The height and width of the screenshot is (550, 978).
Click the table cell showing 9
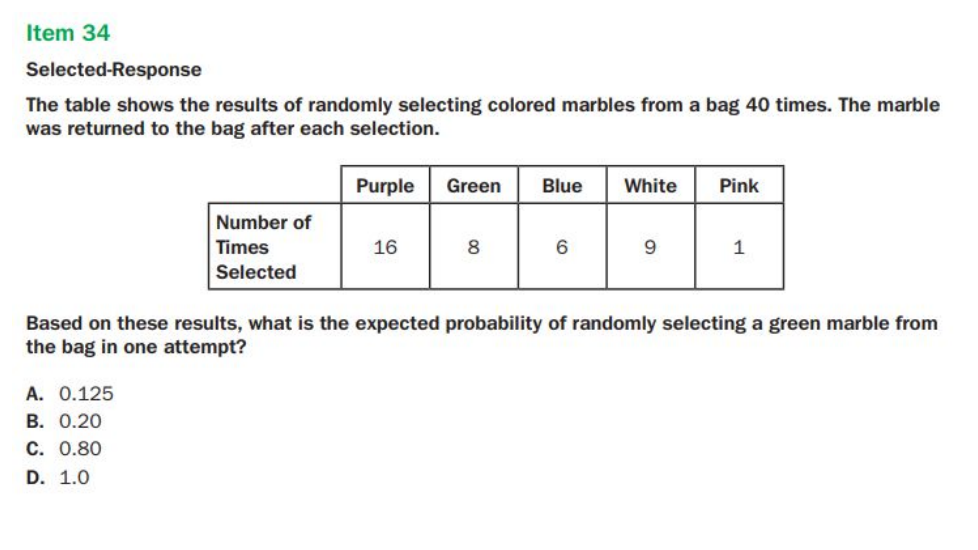click(x=650, y=247)
